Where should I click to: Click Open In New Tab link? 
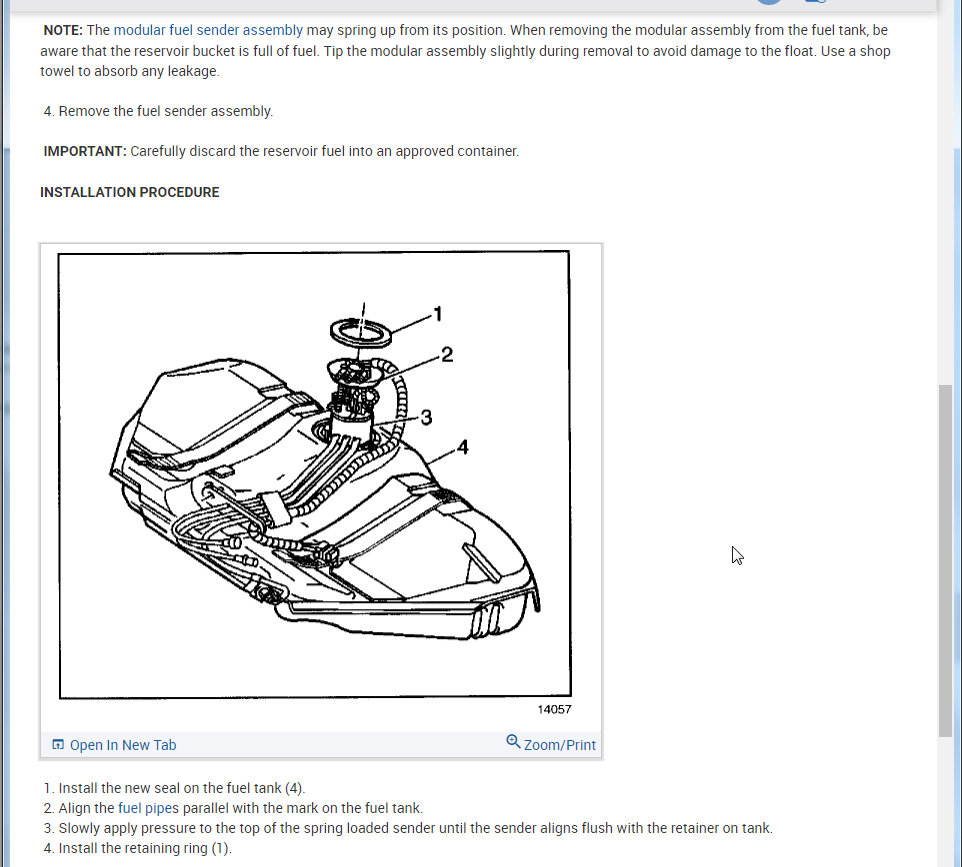123,745
